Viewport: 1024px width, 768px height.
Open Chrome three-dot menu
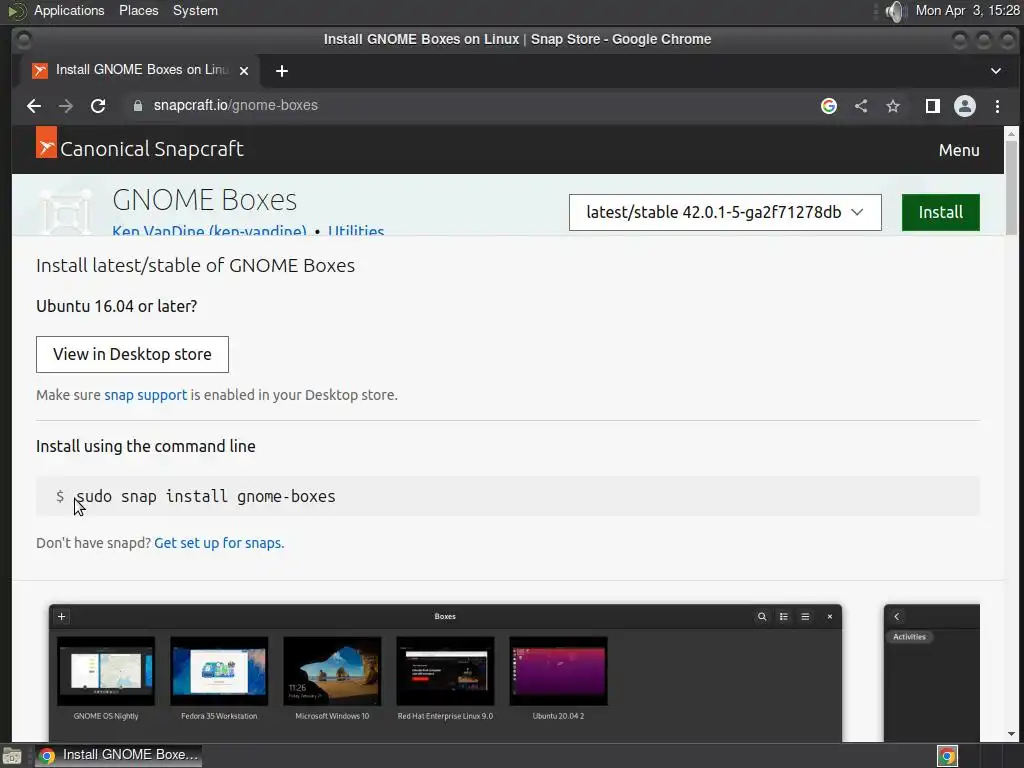pos(997,106)
